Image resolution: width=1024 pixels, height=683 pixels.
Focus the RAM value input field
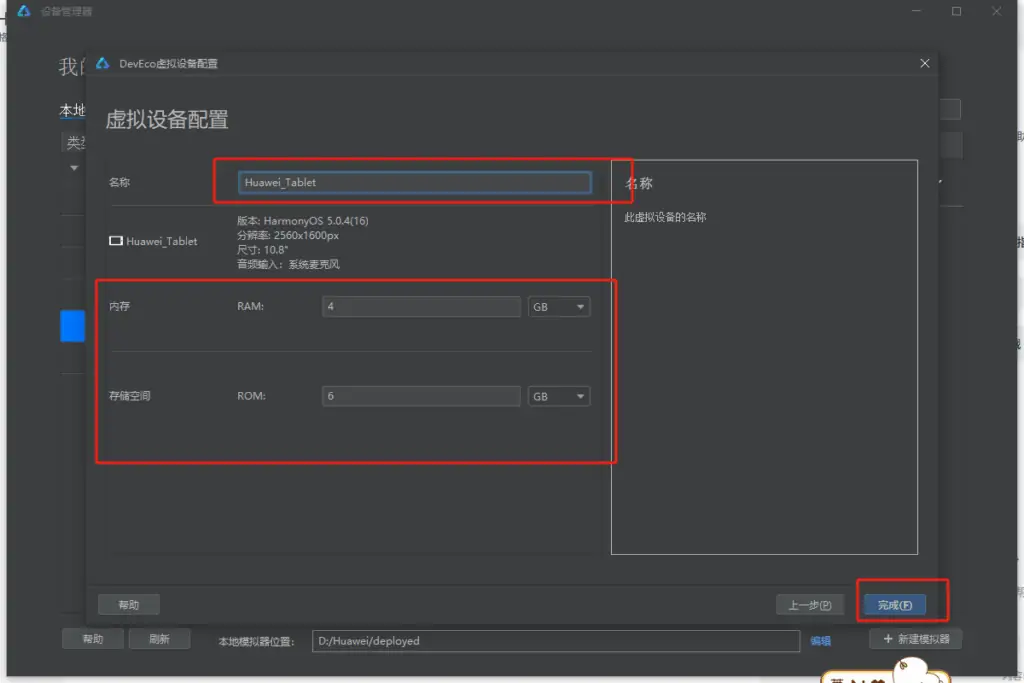click(x=421, y=307)
